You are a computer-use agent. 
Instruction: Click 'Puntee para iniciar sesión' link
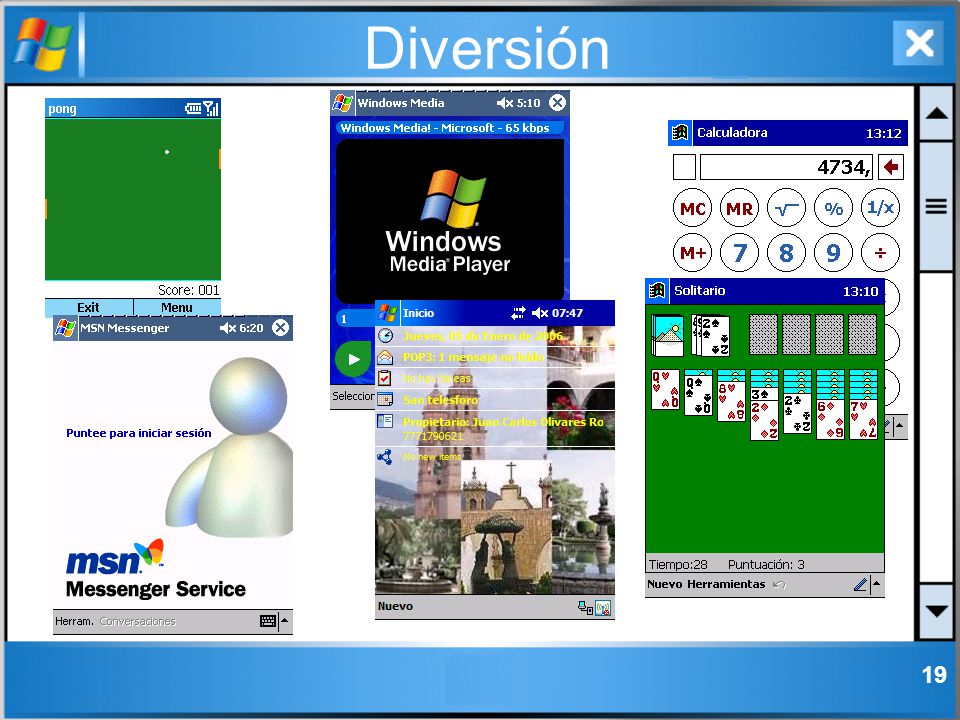tap(138, 433)
